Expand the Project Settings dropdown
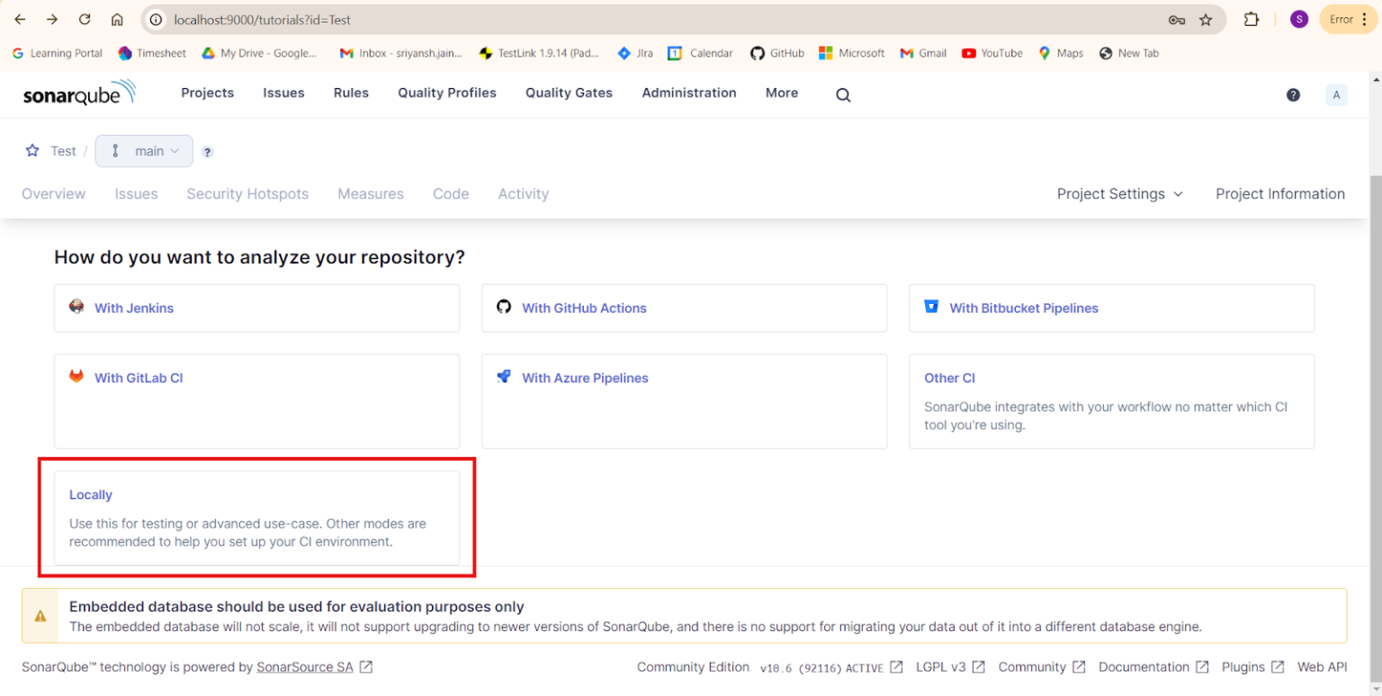Screen dimensions: 1382x696 click(x=1119, y=193)
